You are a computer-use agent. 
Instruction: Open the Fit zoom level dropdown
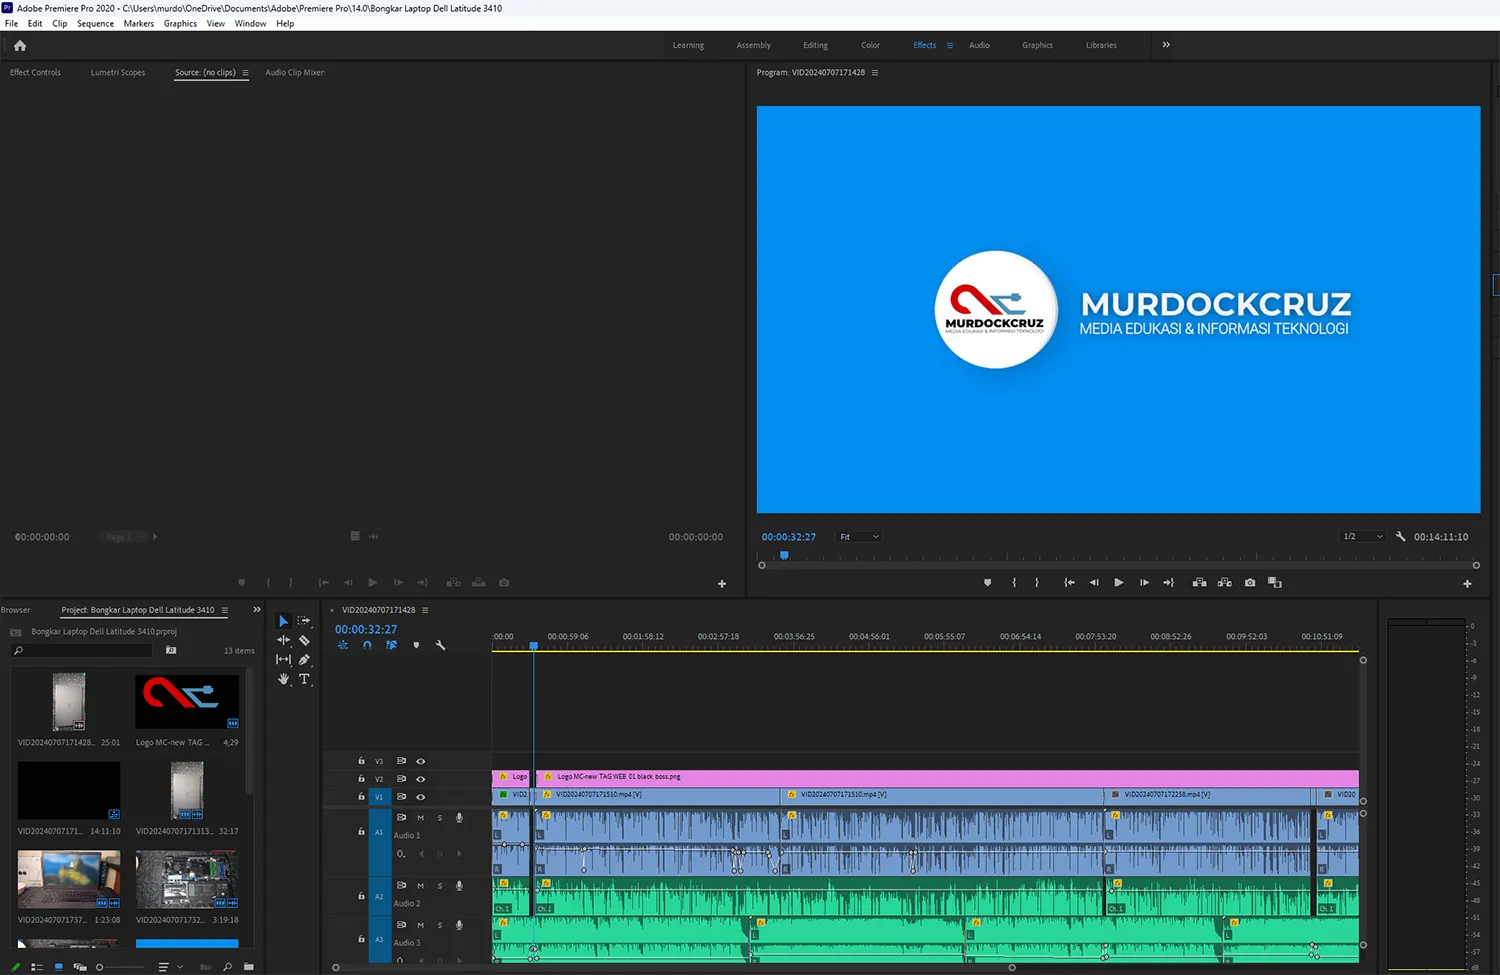859,537
